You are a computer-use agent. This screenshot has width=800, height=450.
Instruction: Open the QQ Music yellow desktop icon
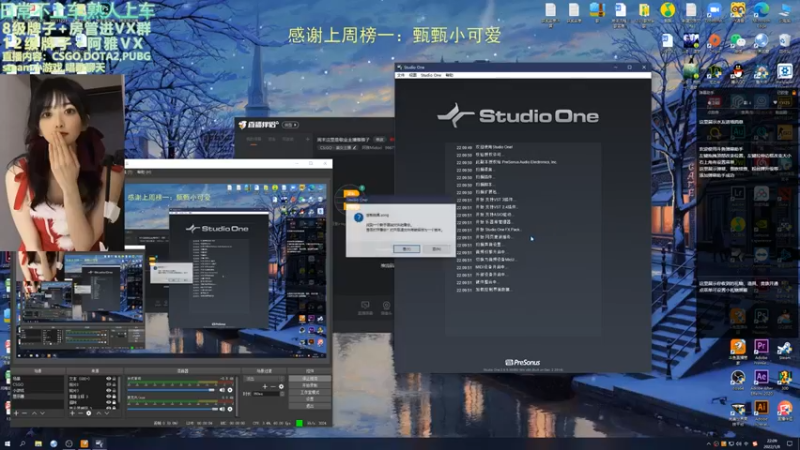[x=667, y=10]
